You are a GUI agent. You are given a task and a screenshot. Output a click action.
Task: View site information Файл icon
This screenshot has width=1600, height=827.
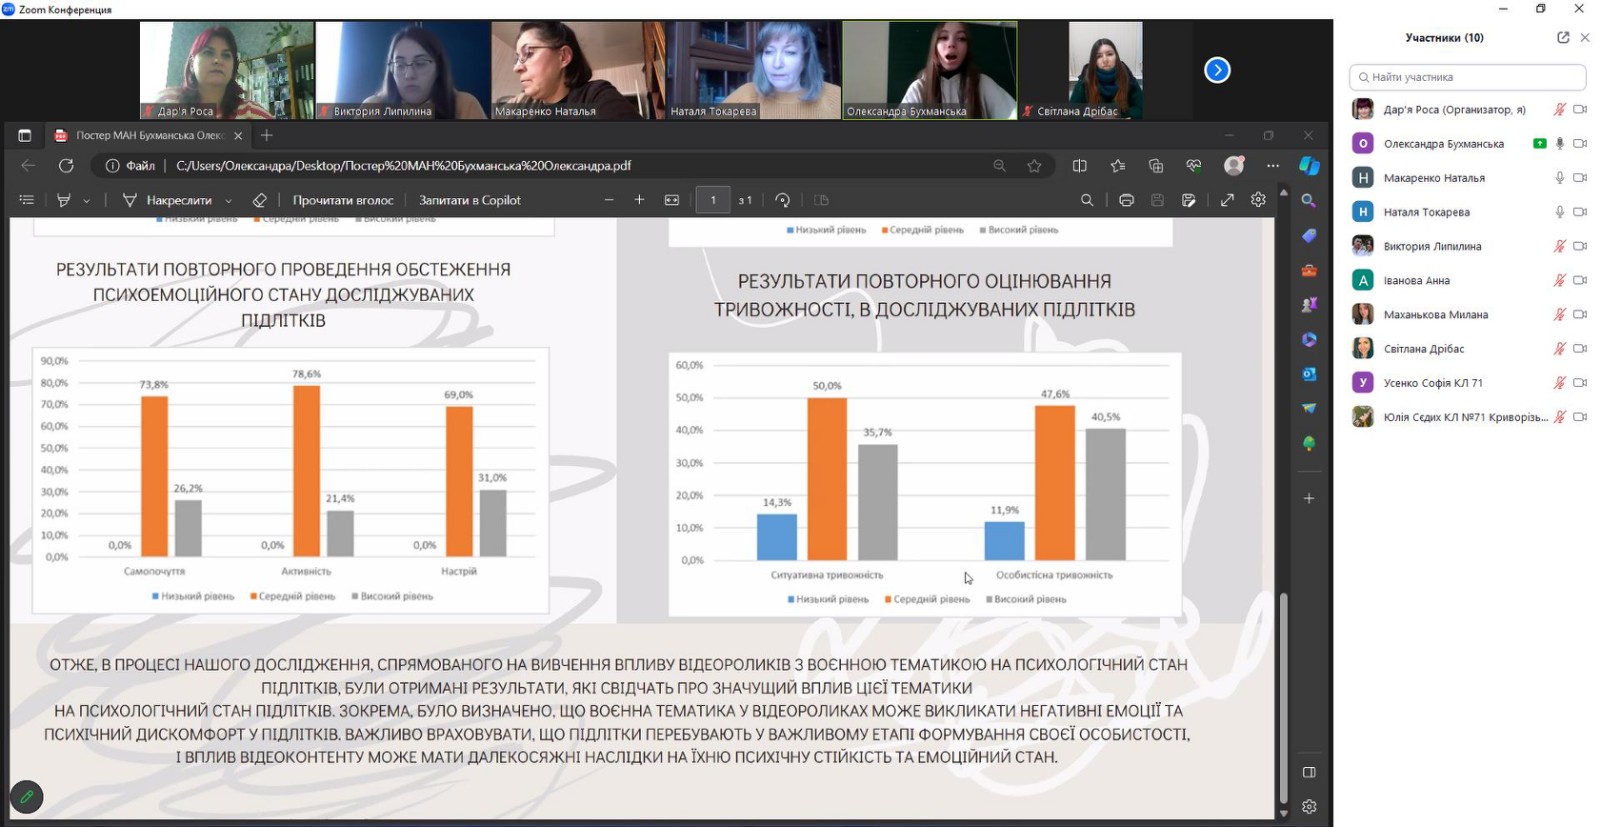tap(131, 166)
